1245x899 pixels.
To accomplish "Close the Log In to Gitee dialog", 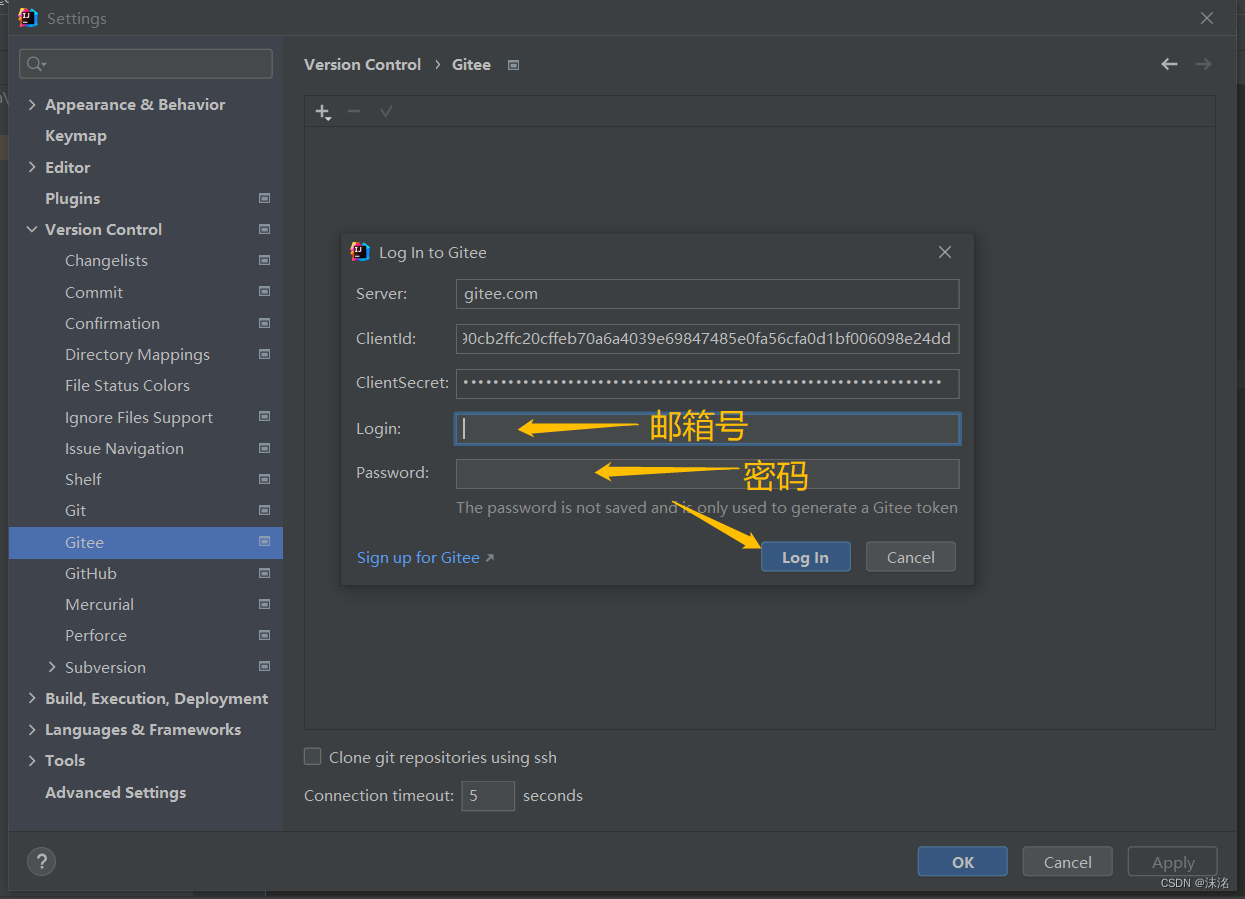I will [945, 252].
